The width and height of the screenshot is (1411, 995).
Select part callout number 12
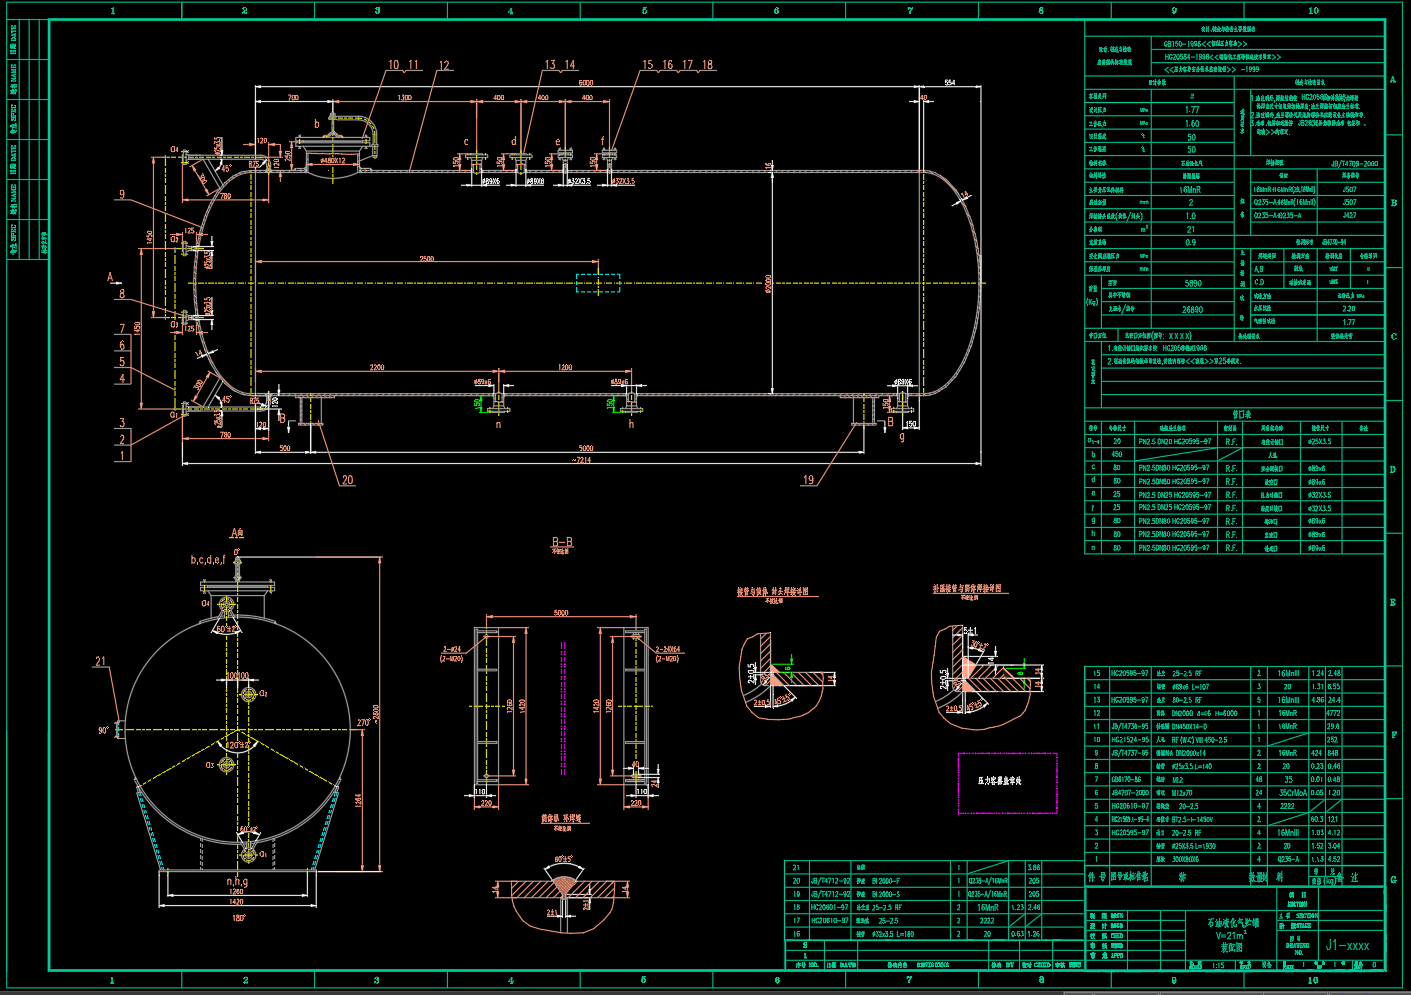tap(444, 66)
